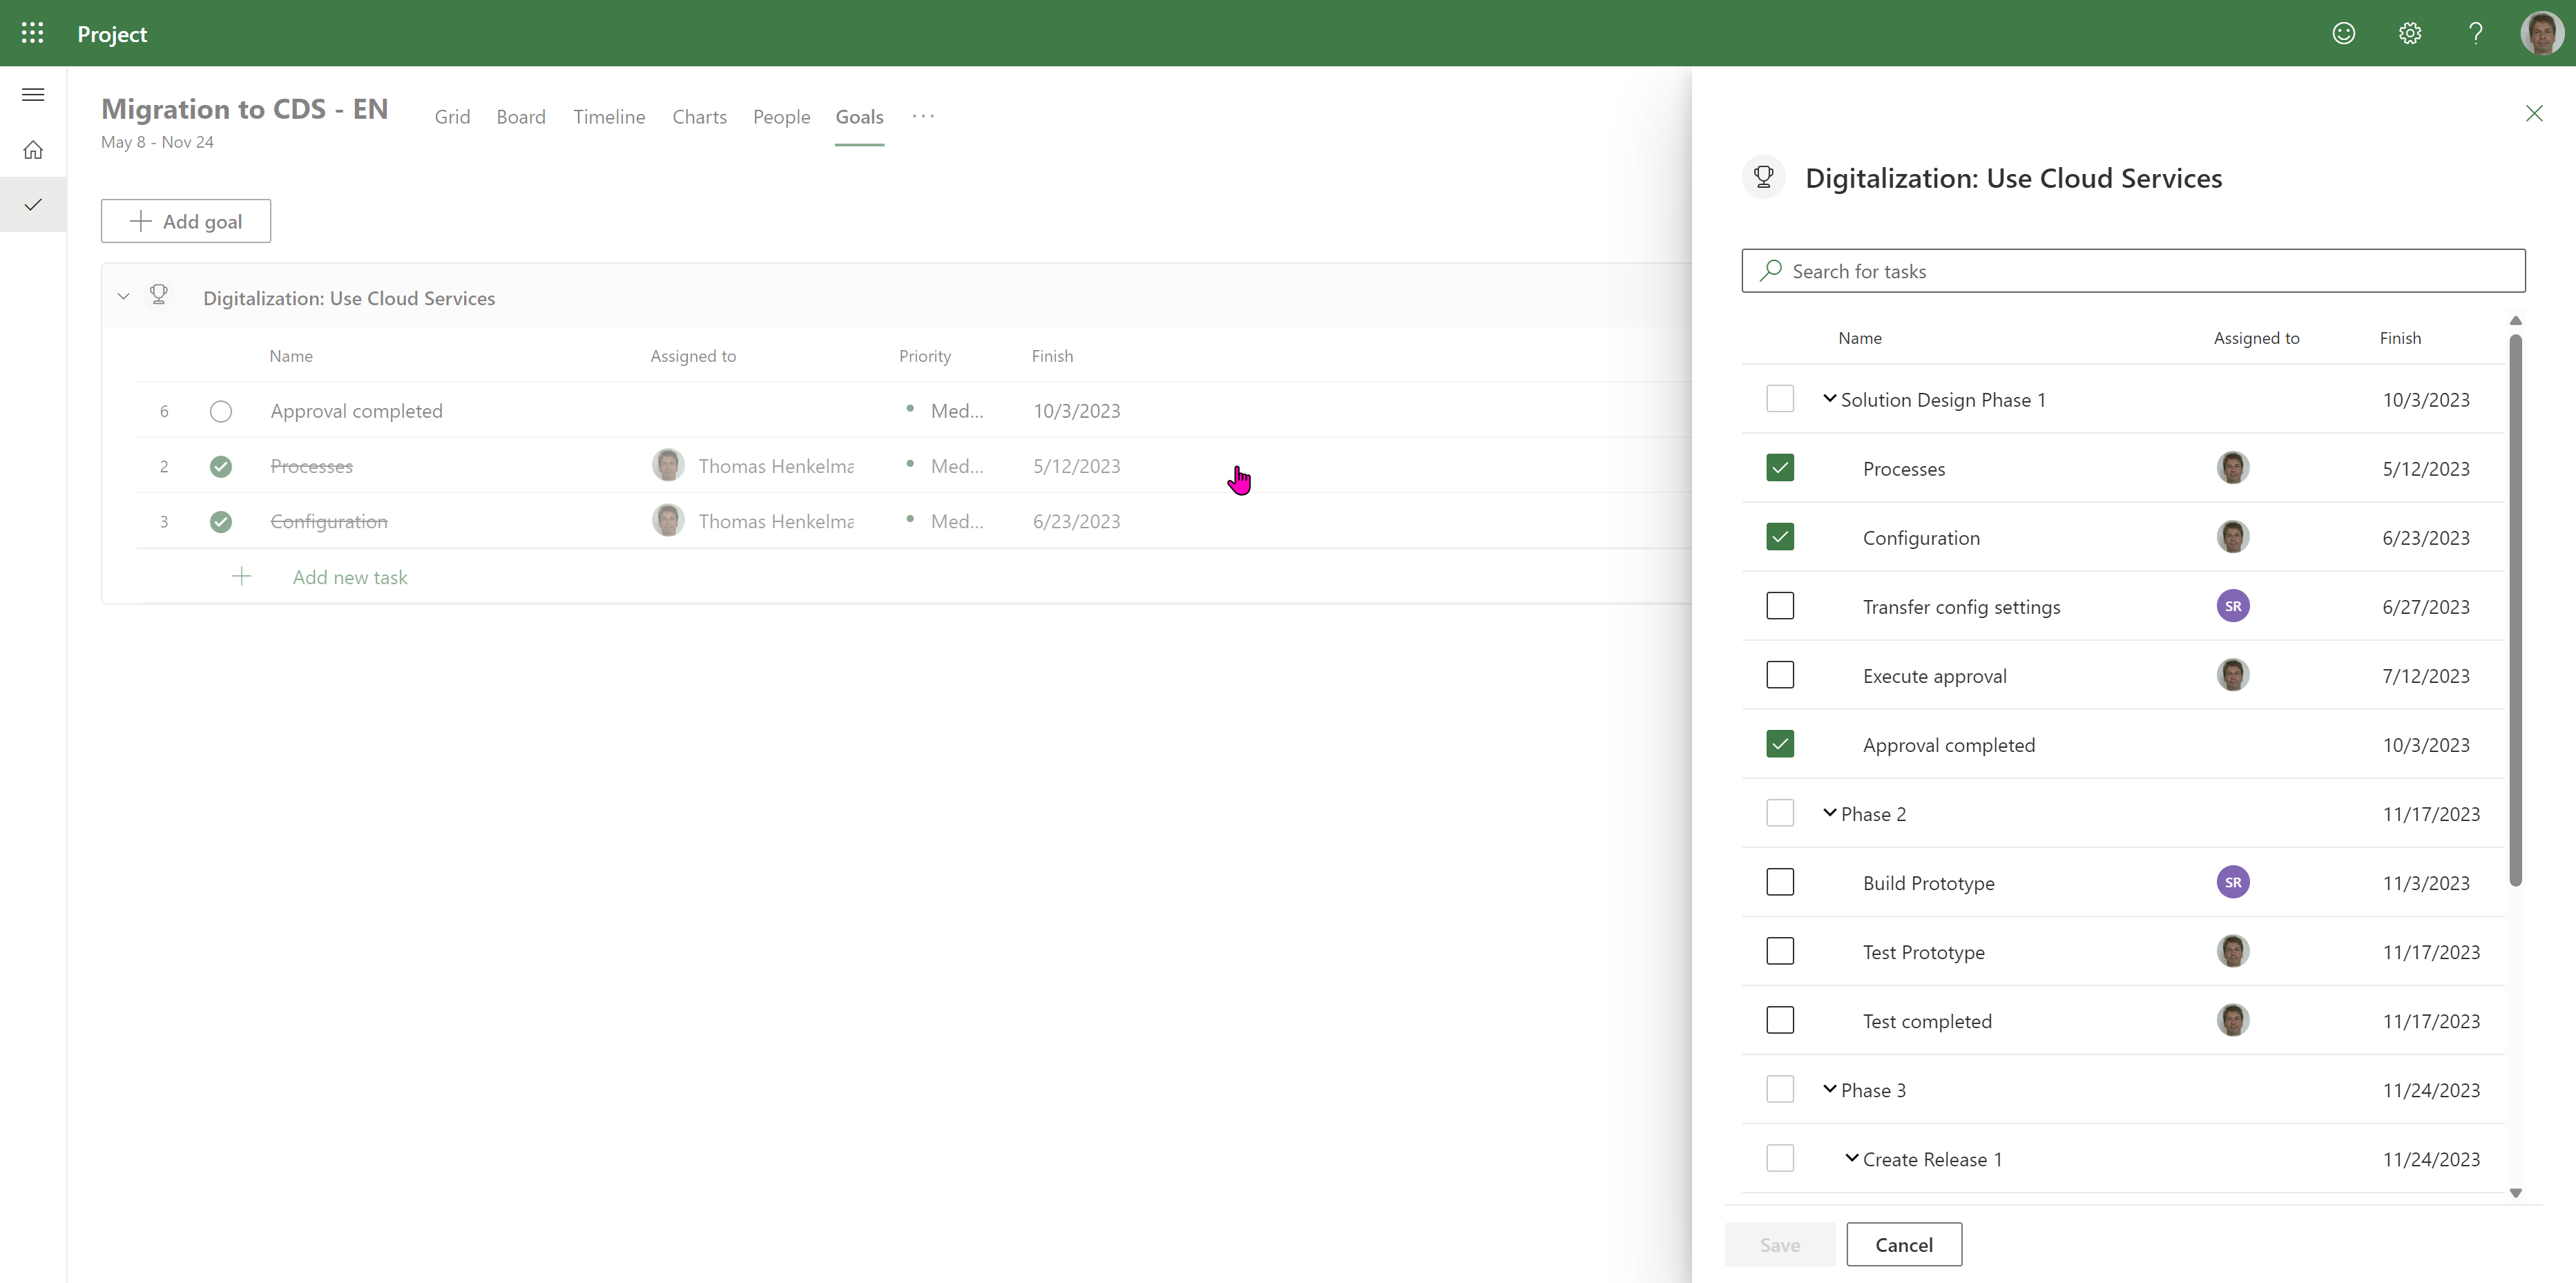2576x1283 pixels.
Task: Uncheck the completed Configuration task
Action: [1780, 537]
